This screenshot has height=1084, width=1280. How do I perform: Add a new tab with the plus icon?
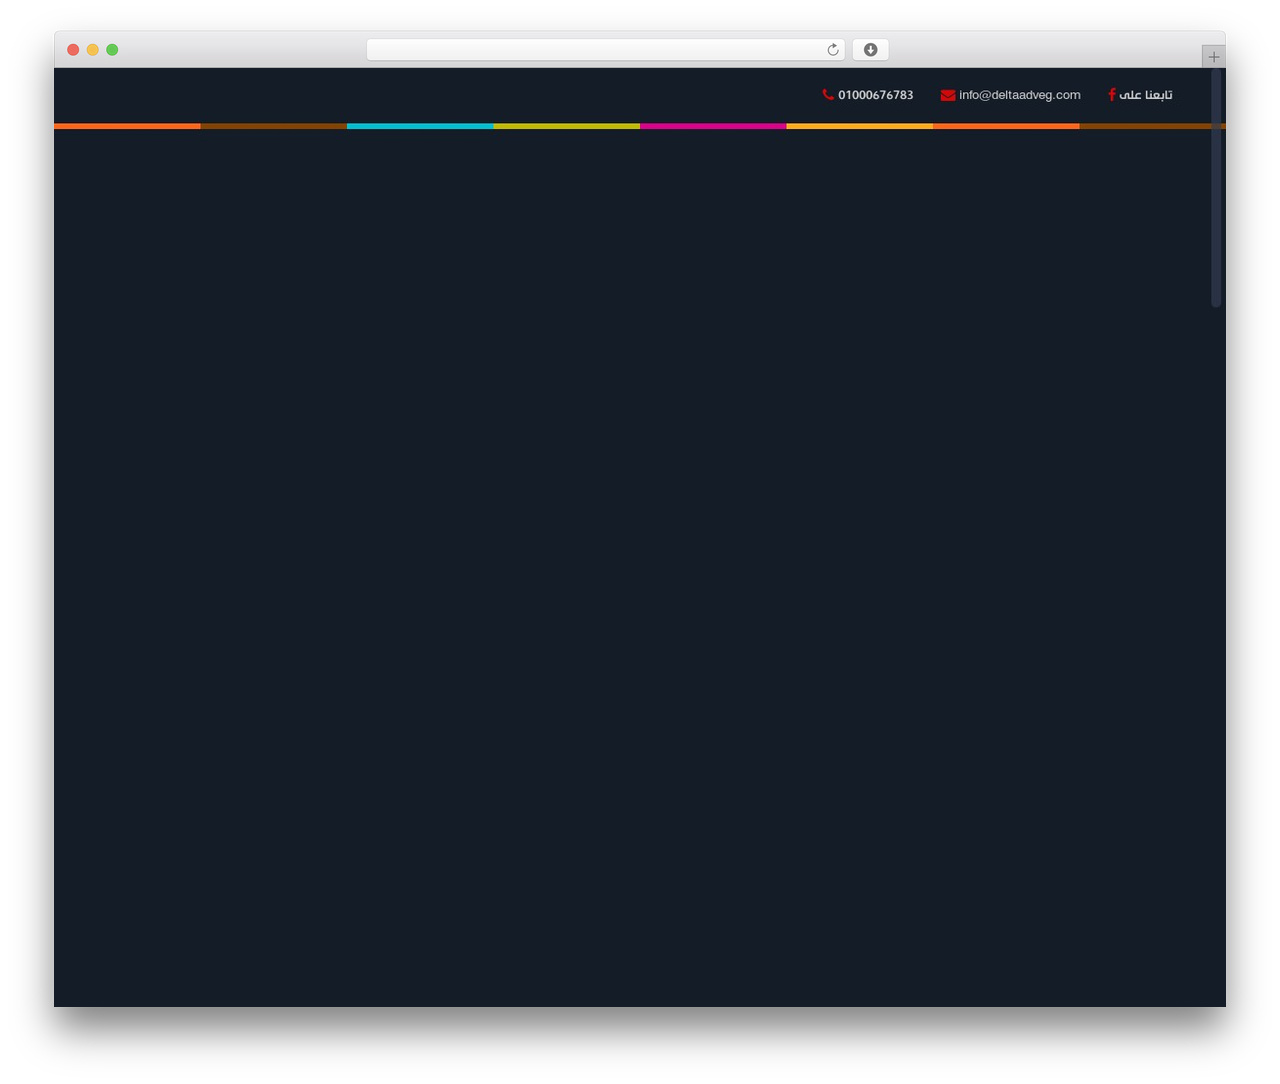click(x=1214, y=57)
